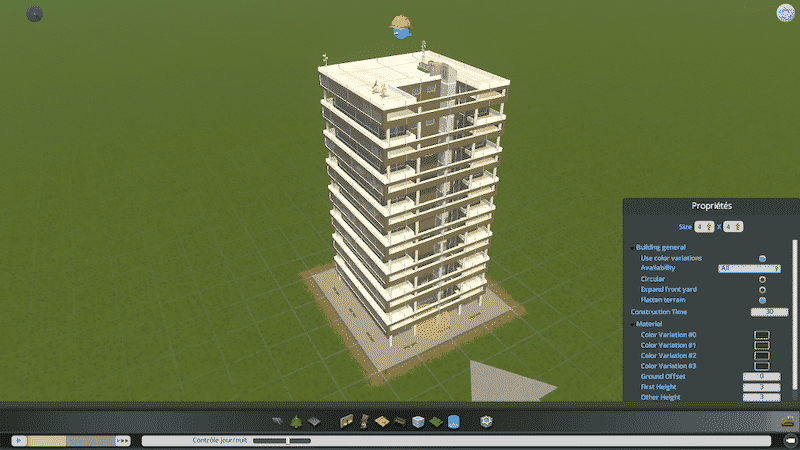Viewport: 800px width, 450px height.
Task: Click the chirper bird icon above building
Action: [402, 29]
